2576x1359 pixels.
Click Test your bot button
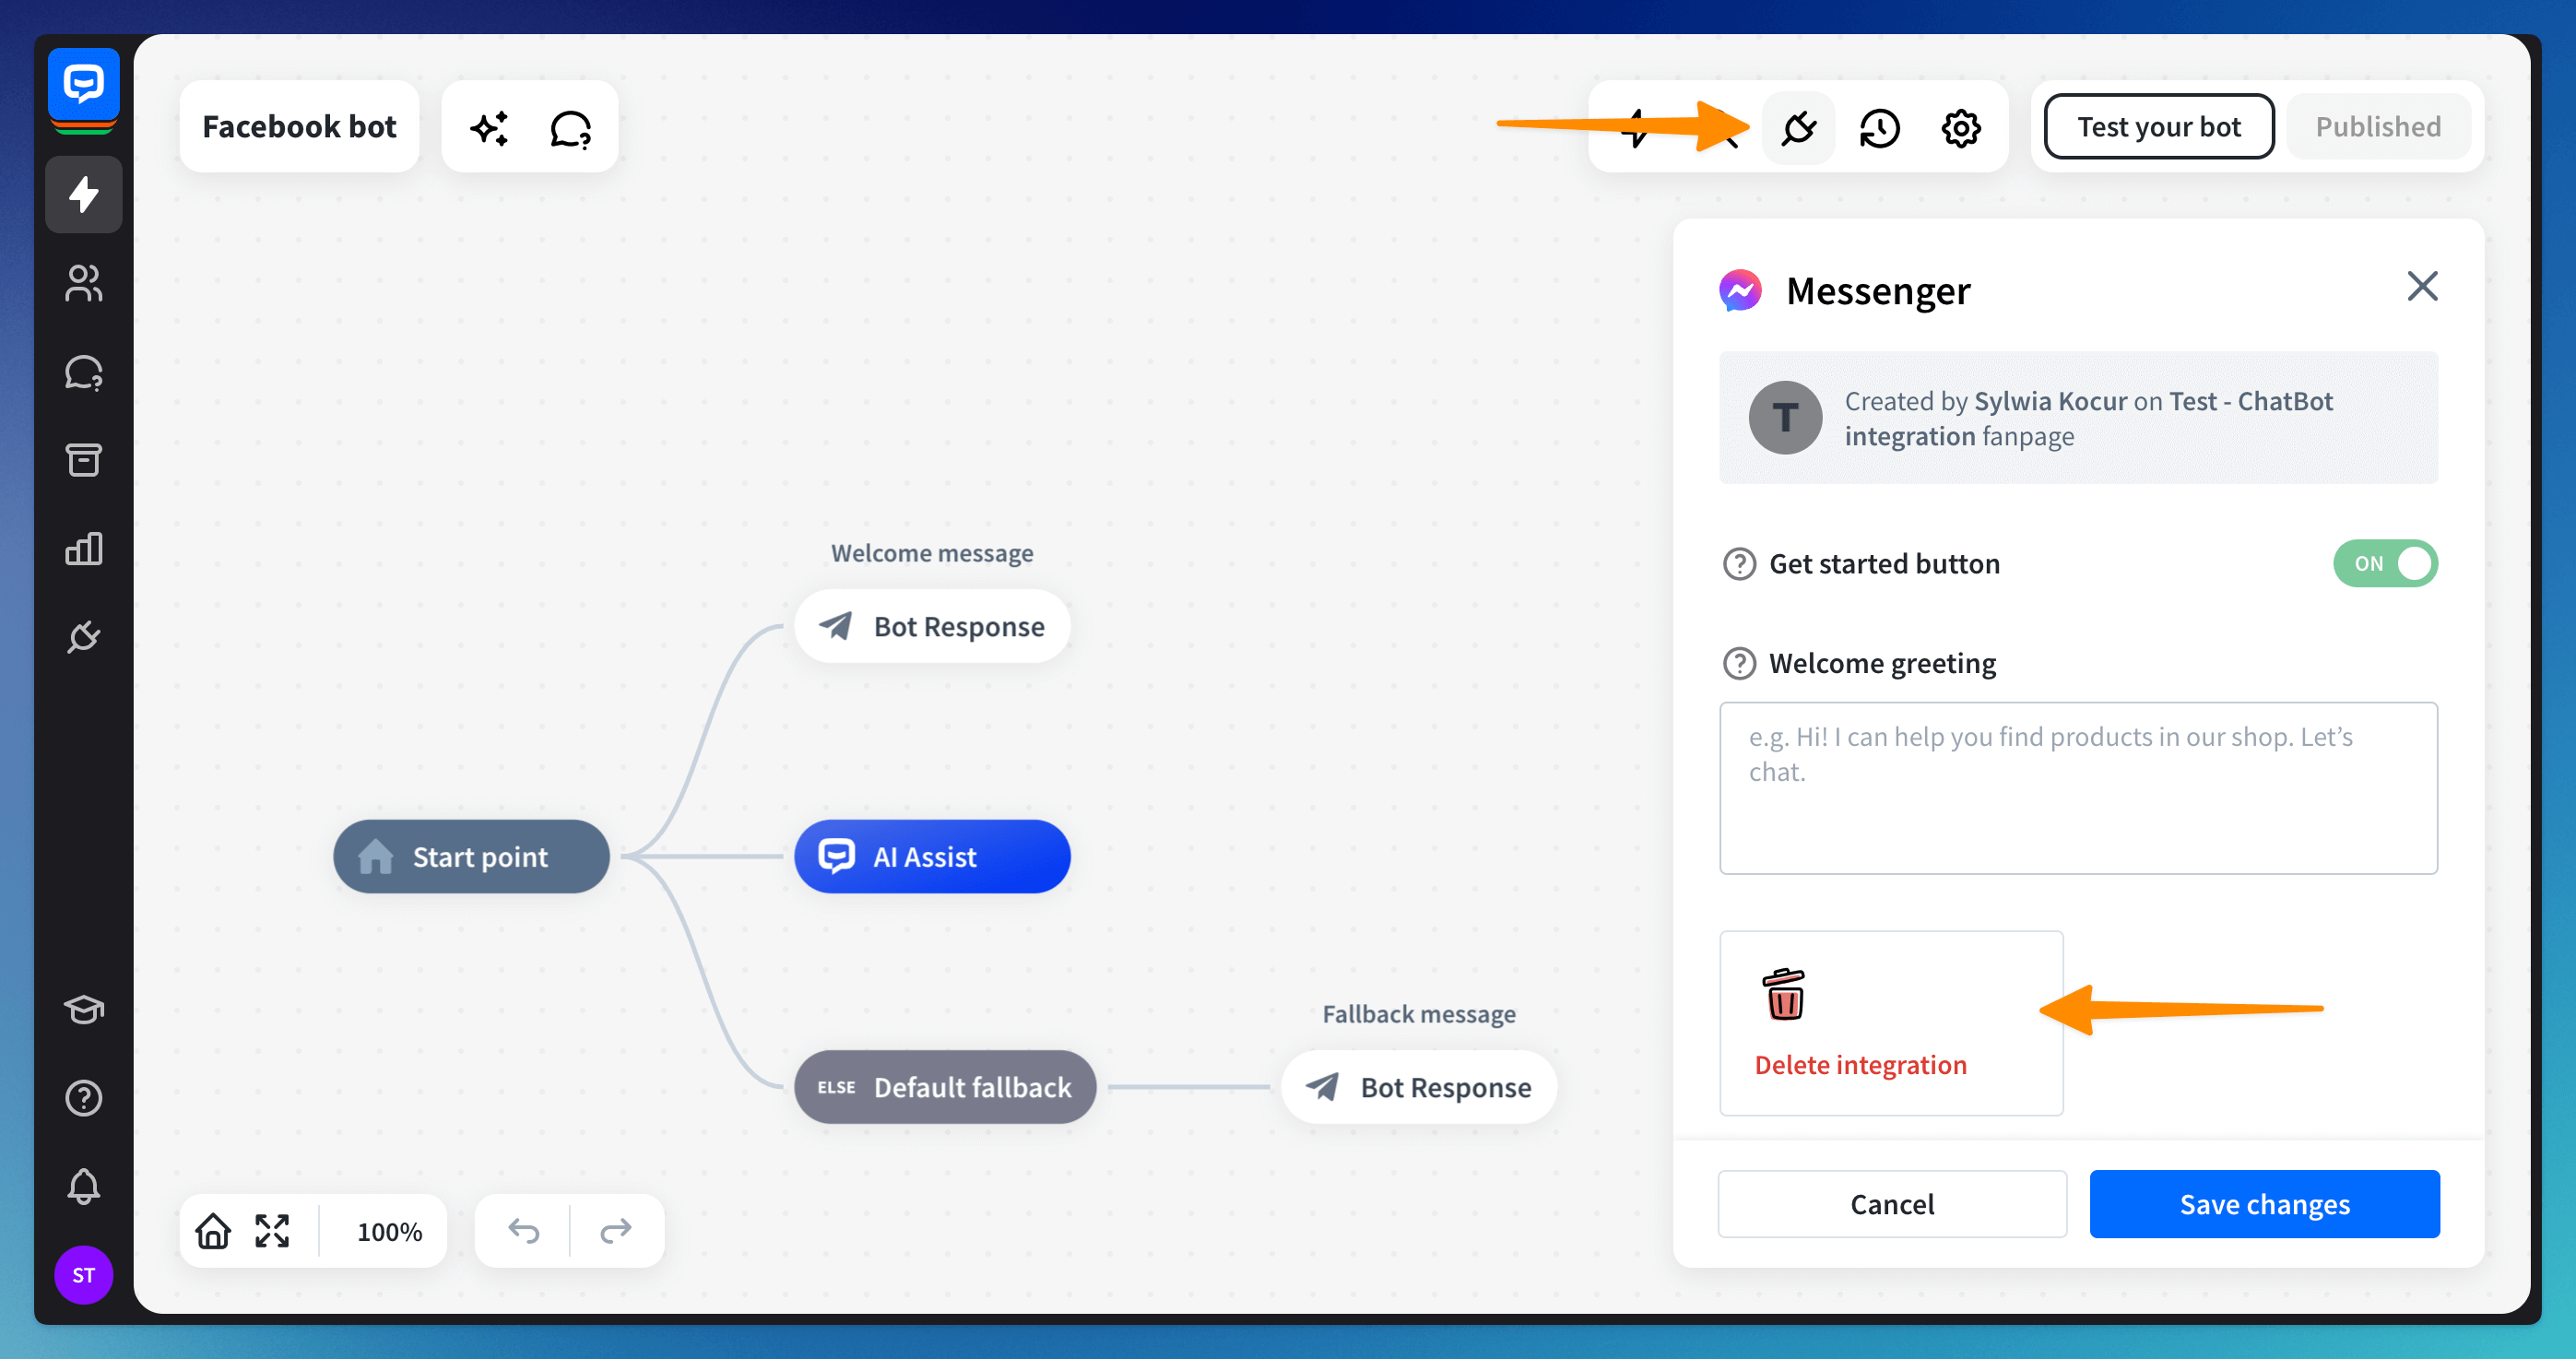(2158, 127)
